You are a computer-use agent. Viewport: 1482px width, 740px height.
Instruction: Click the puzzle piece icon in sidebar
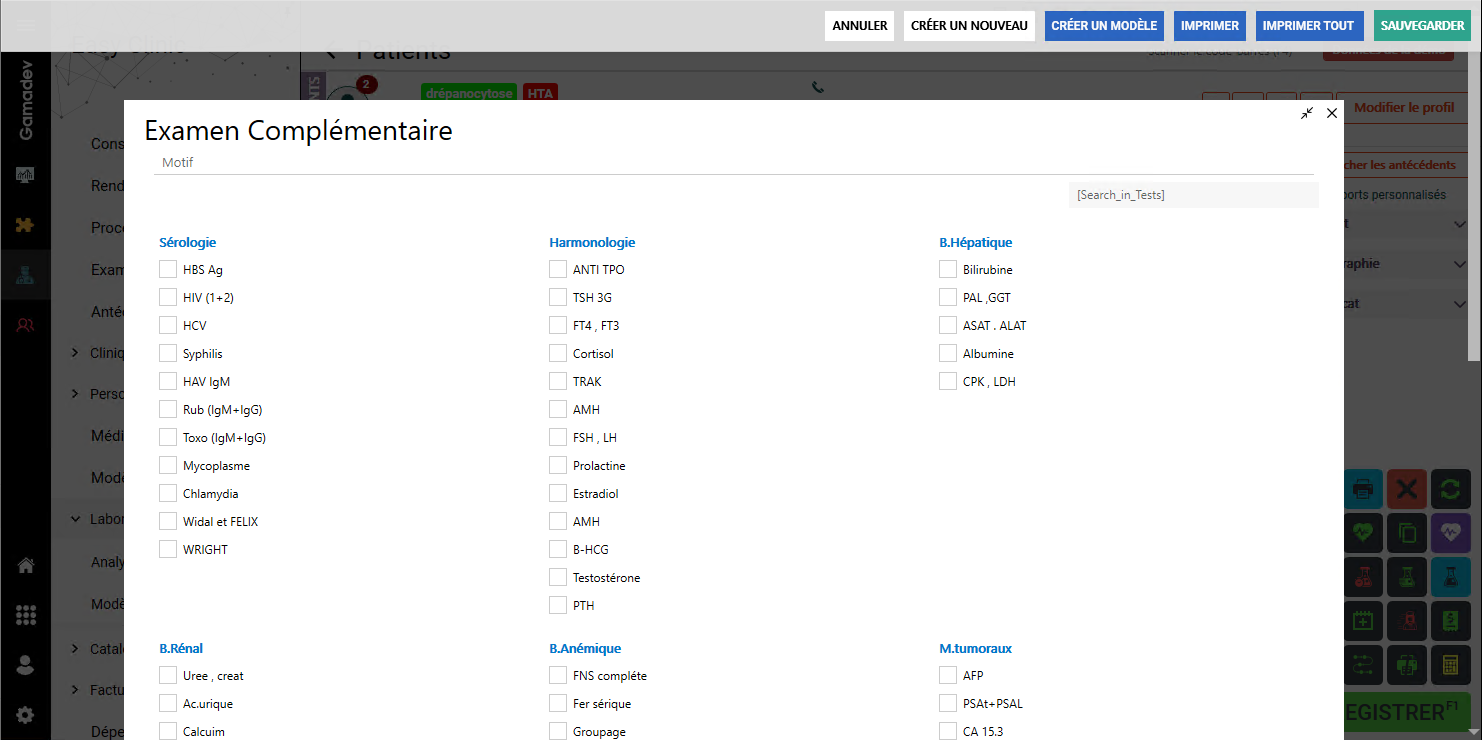pos(26,225)
